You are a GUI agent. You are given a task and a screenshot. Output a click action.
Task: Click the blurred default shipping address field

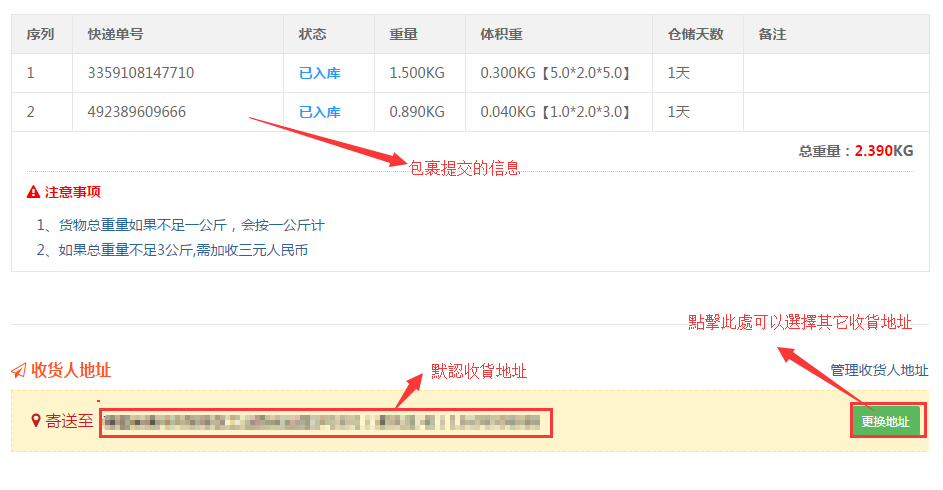tap(326, 422)
